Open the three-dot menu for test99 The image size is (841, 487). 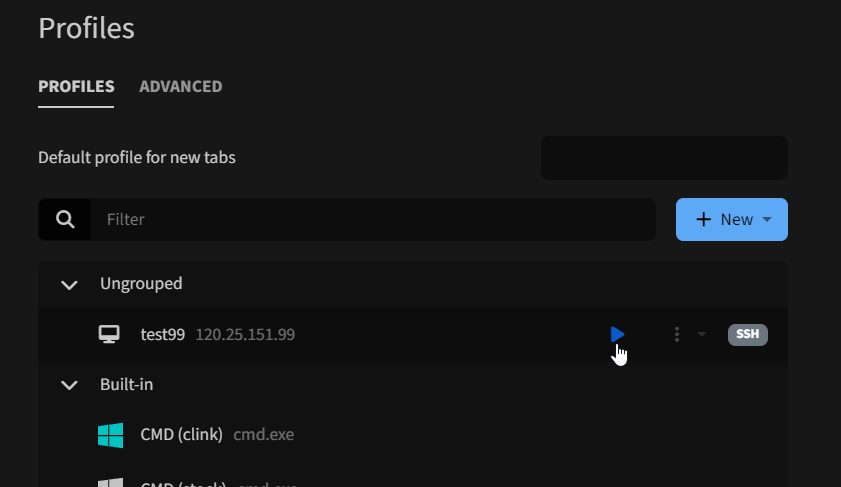677,334
